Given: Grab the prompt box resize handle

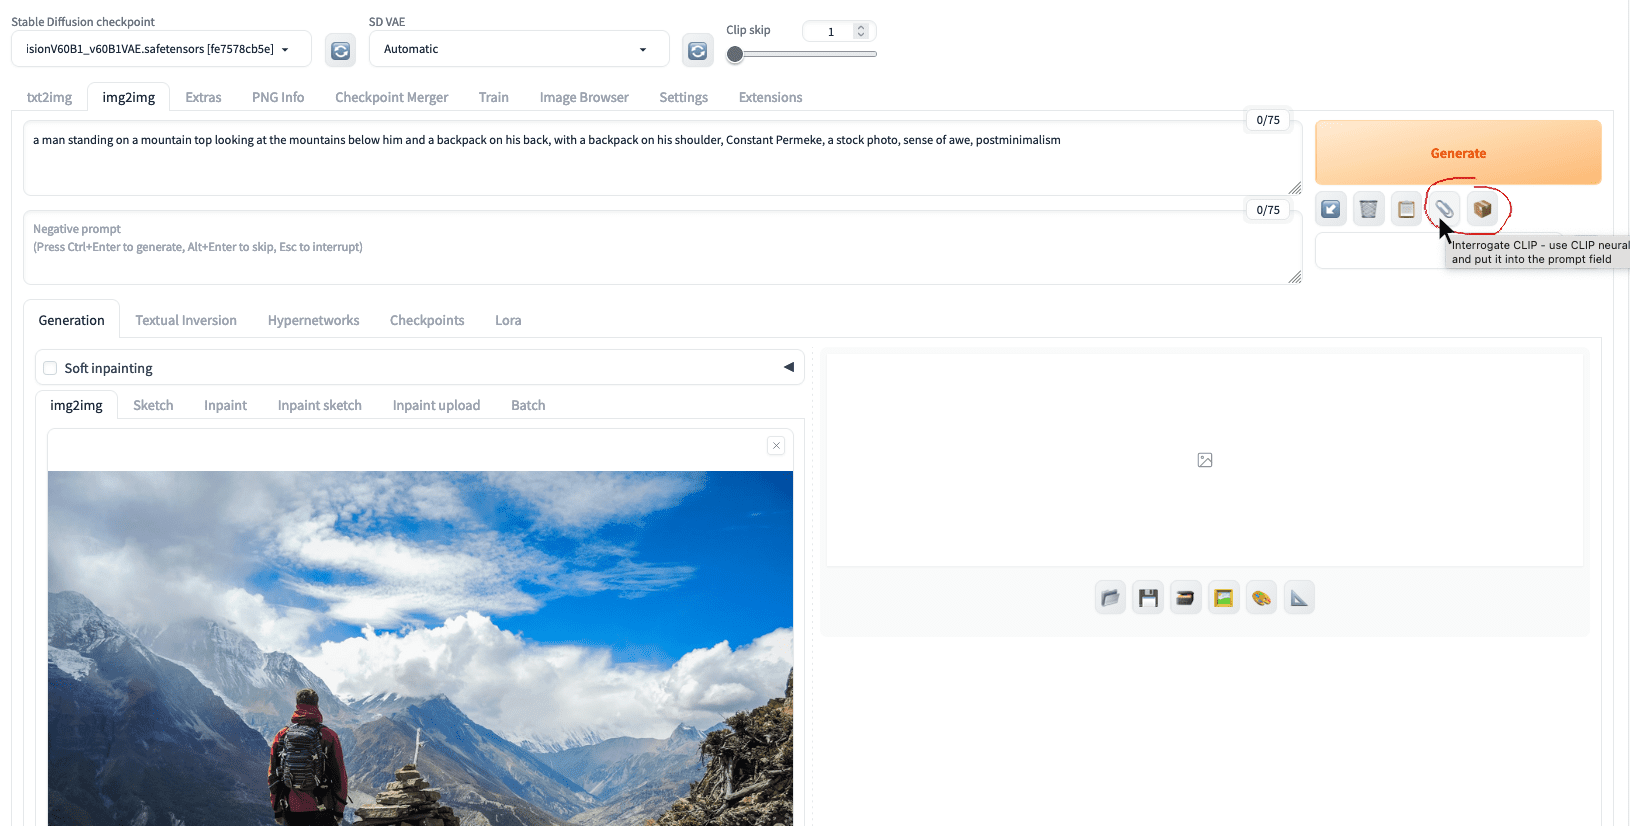Looking at the screenshot, I should coord(1295,188).
